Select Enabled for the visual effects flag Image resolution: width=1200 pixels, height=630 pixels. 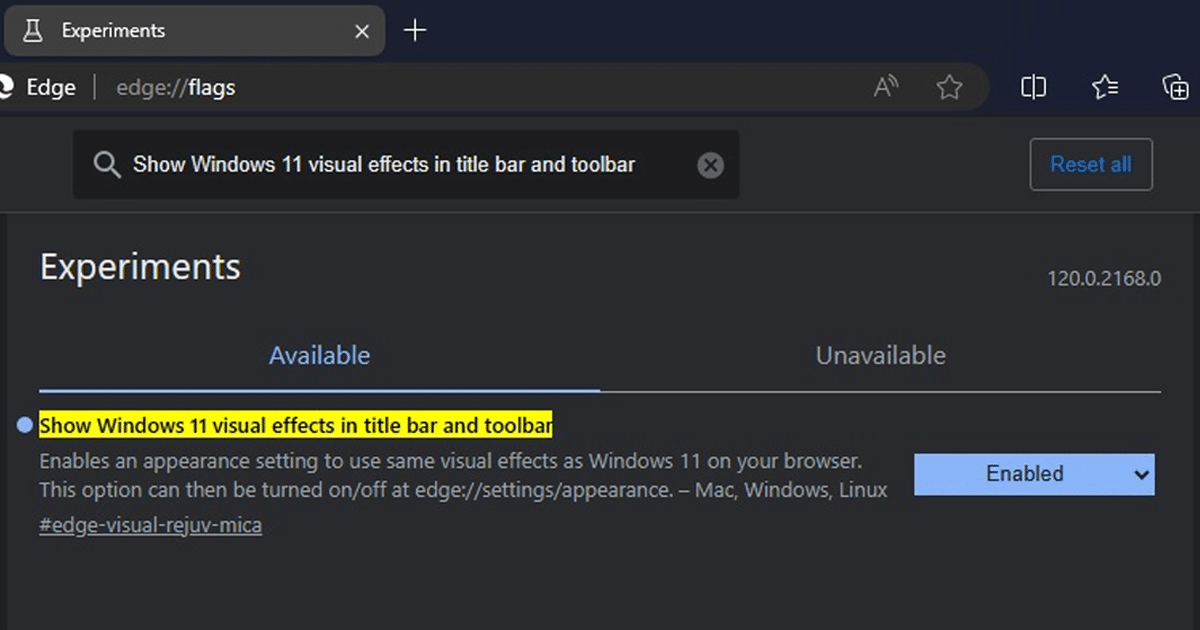(x=1034, y=474)
